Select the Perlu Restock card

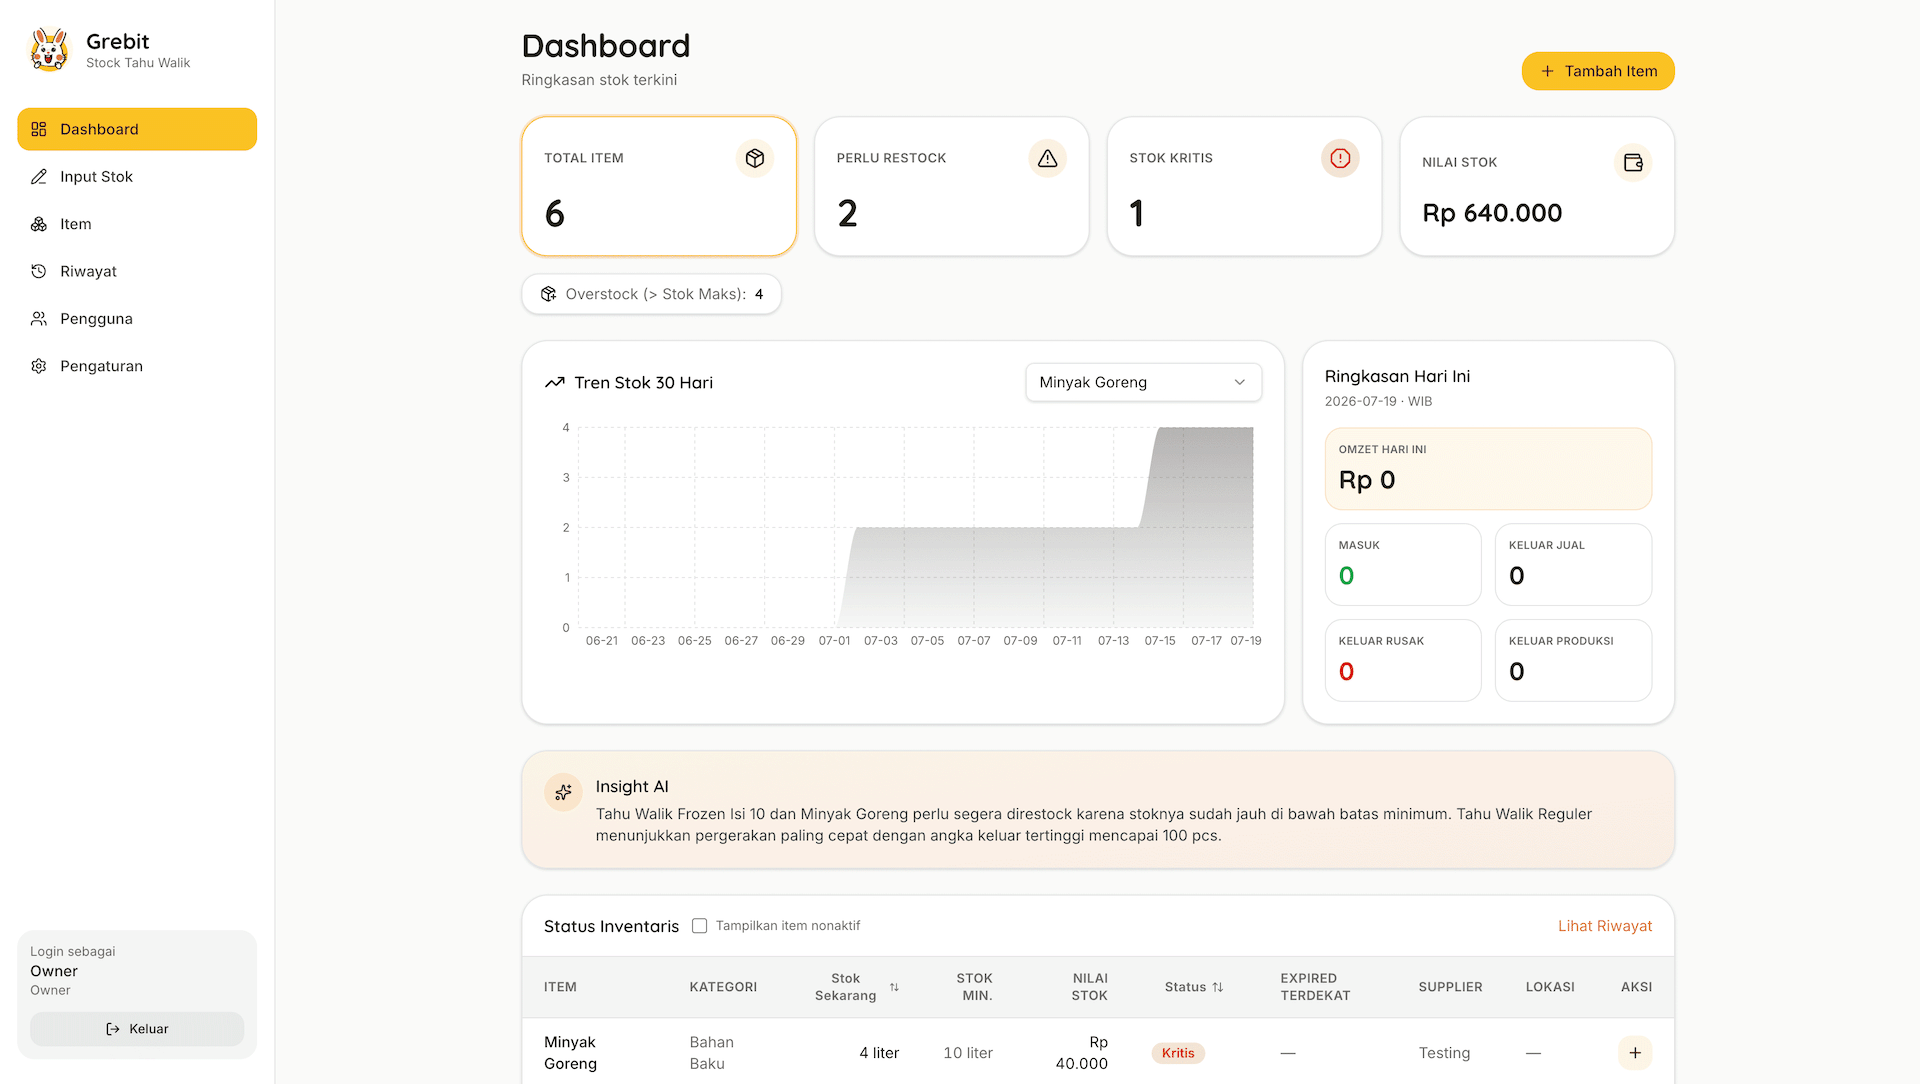[951, 186]
